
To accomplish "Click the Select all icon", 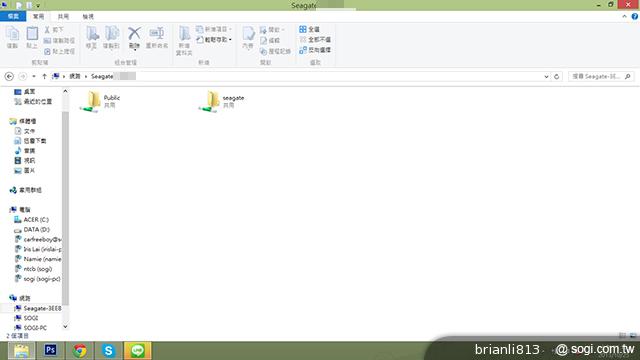I will pyautogui.click(x=303, y=29).
